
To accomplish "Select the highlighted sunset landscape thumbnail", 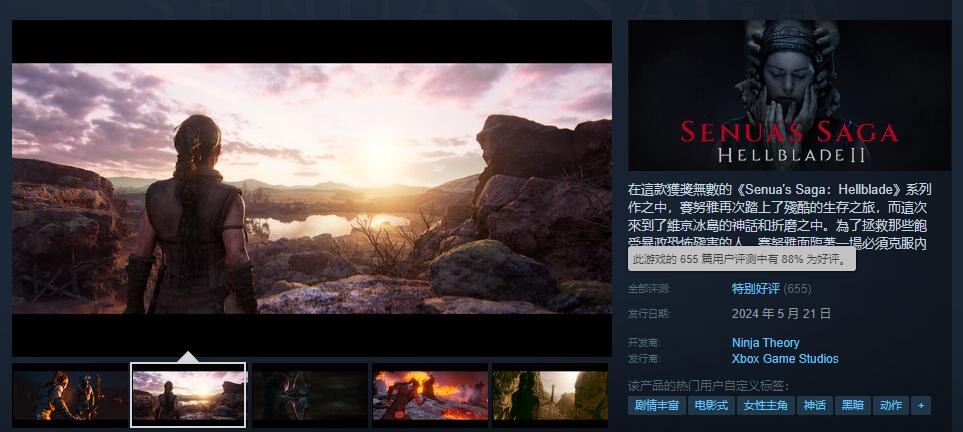I will point(189,395).
